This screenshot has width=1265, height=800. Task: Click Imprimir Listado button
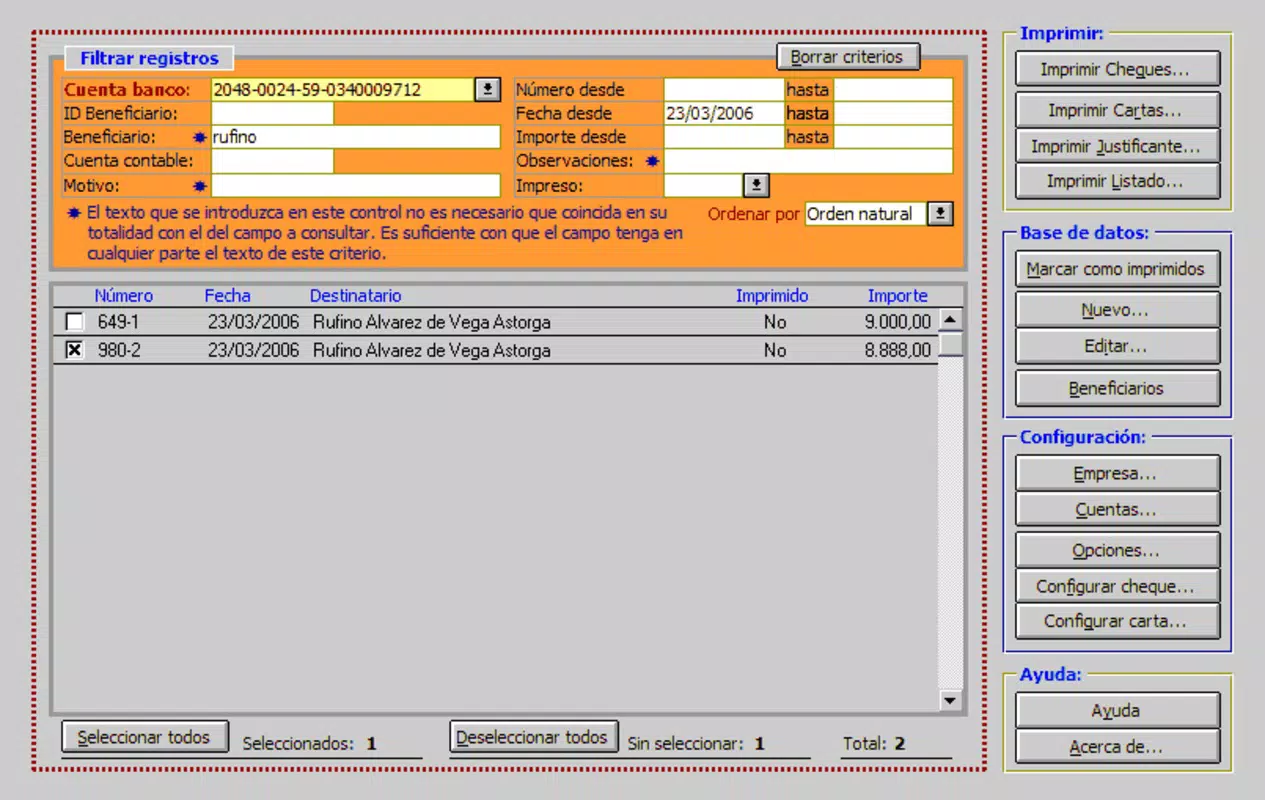click(x=1117, y=181)
